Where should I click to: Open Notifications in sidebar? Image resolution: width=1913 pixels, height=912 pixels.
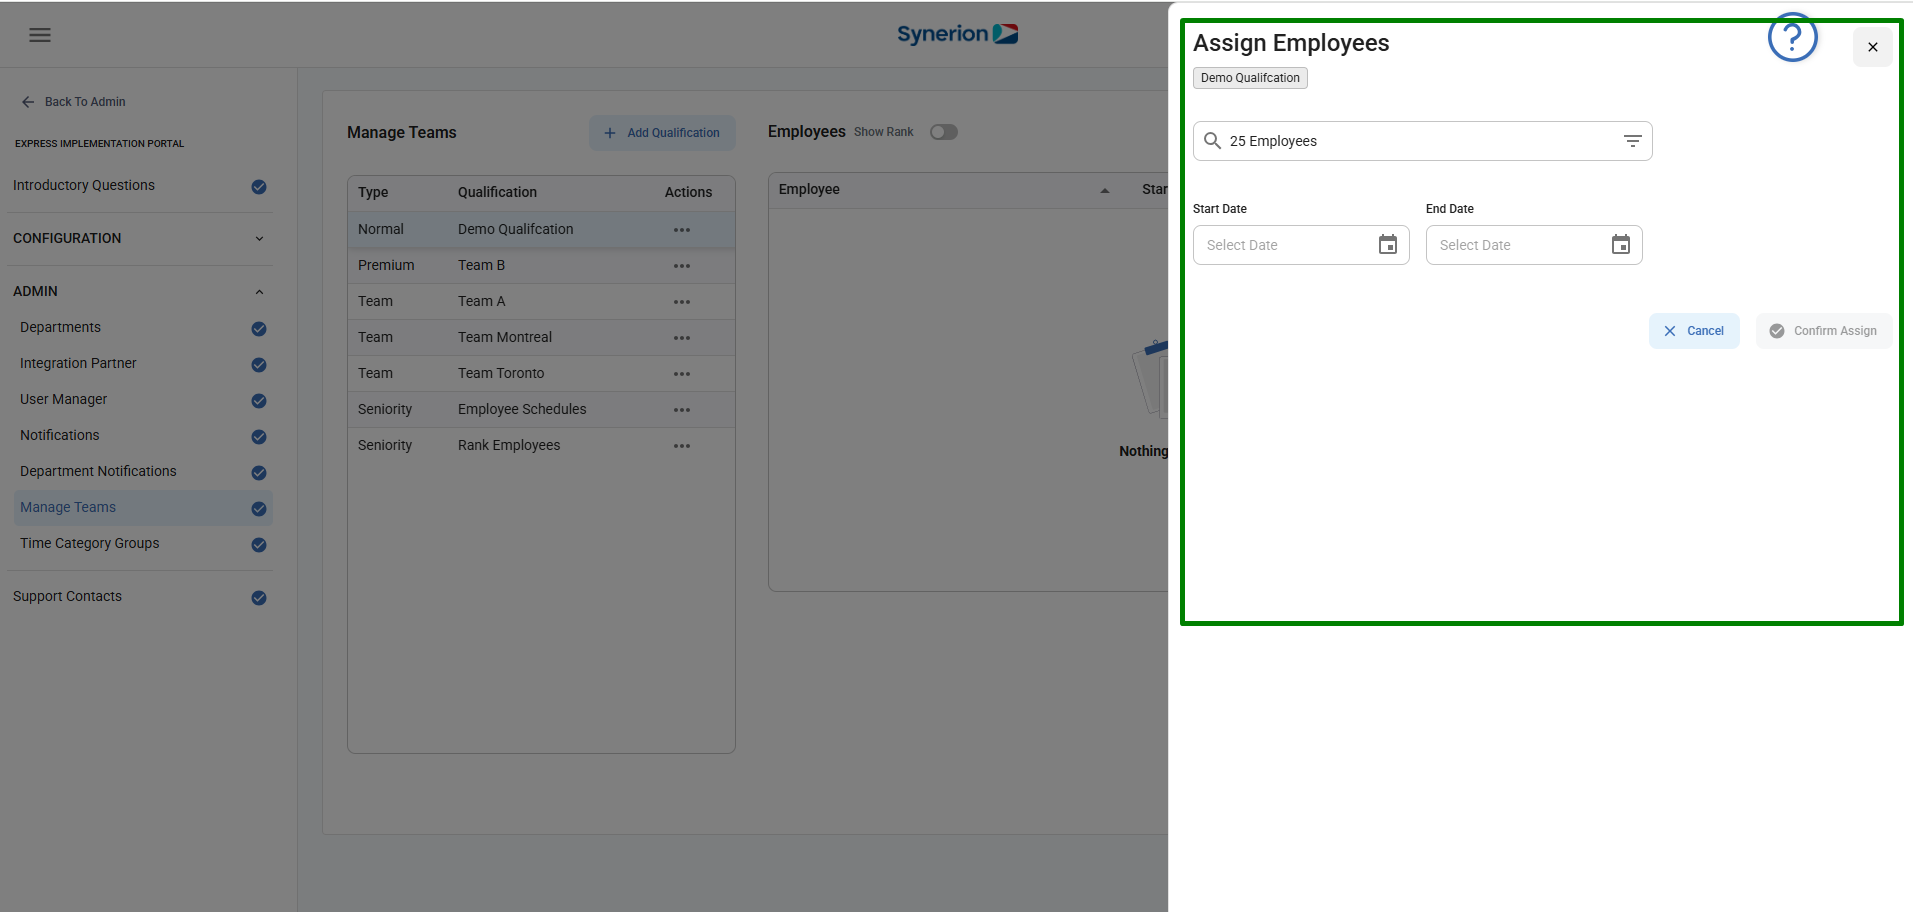60,435
